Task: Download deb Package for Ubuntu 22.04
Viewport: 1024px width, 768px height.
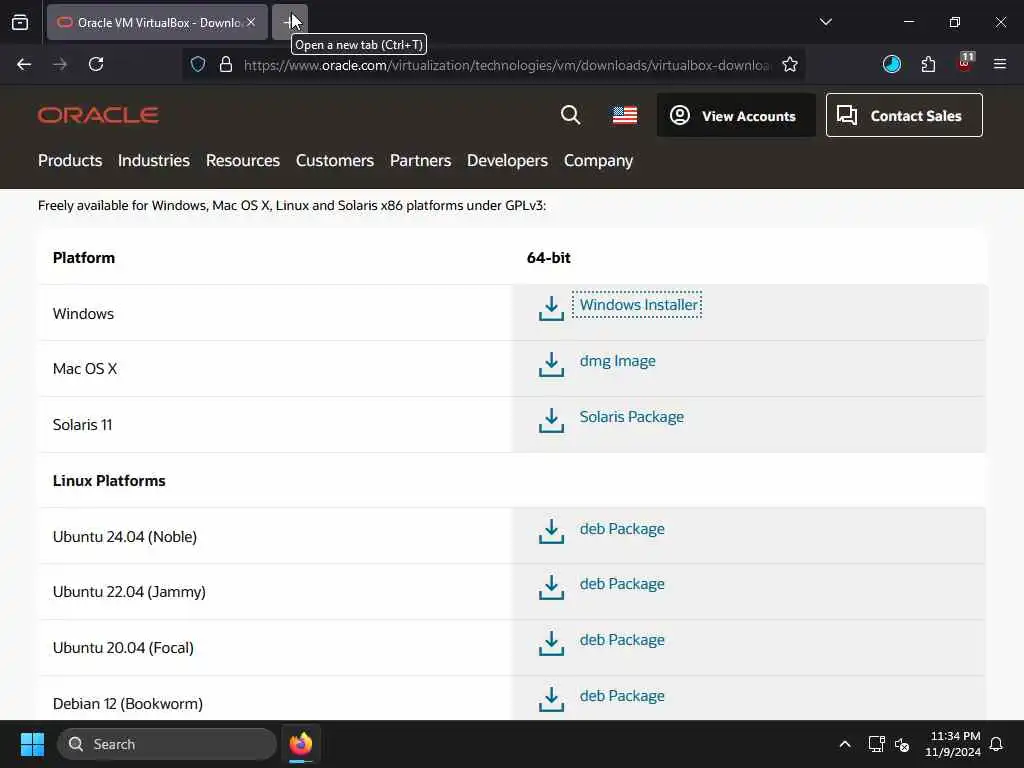Action: click(x=622, y=584)
